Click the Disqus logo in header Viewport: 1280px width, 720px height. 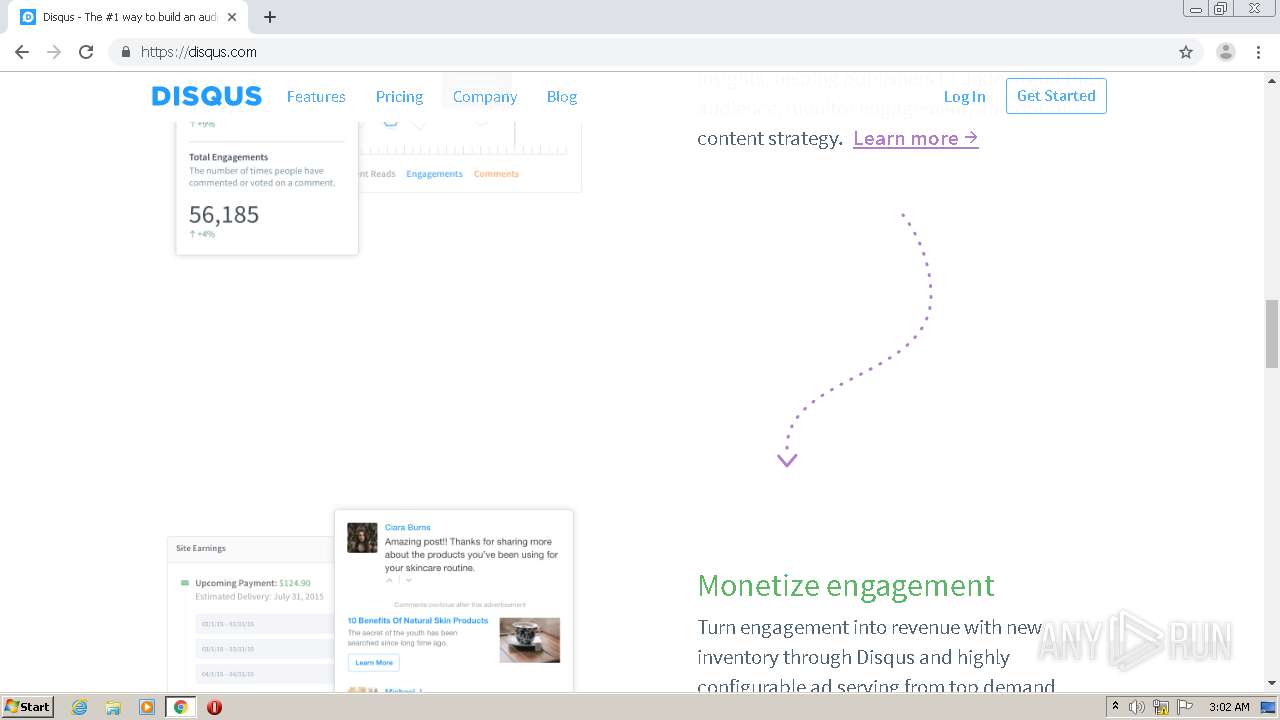[206, 96]
